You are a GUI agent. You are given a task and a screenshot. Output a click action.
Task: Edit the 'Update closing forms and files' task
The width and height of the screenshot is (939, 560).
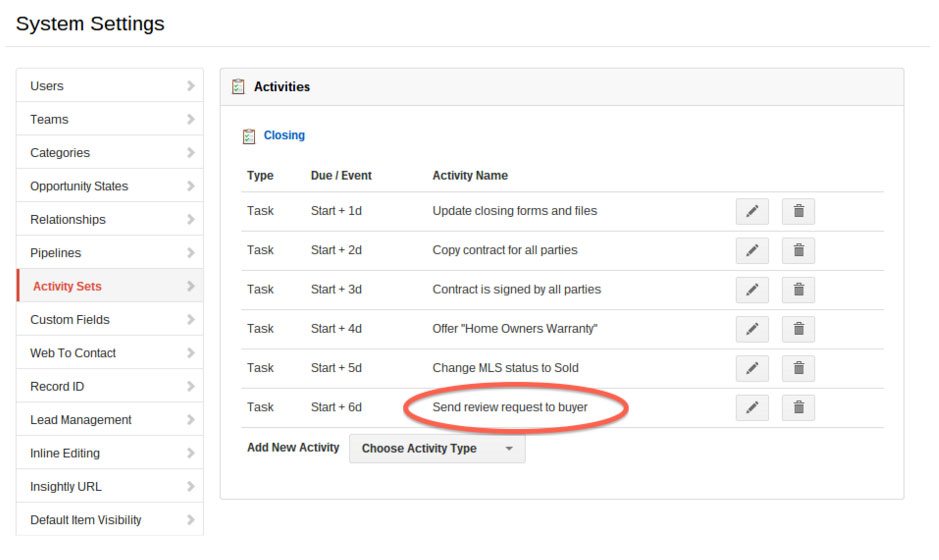(752, 211)
